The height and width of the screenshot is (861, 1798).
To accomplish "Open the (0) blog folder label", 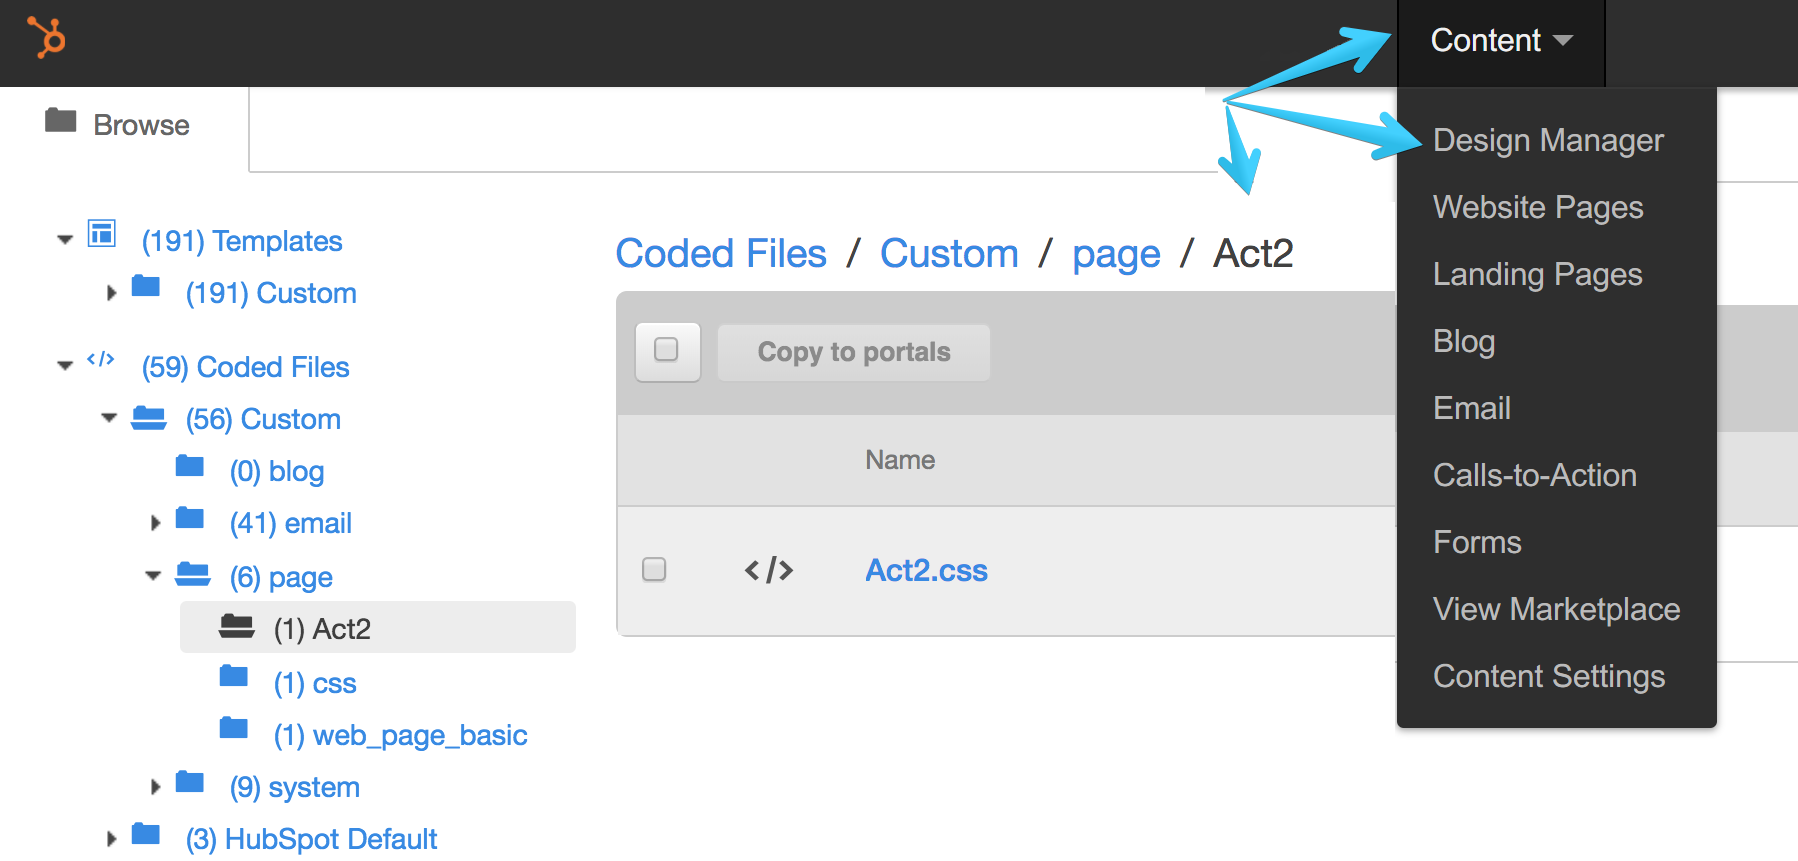I will (x=277, y=471).
